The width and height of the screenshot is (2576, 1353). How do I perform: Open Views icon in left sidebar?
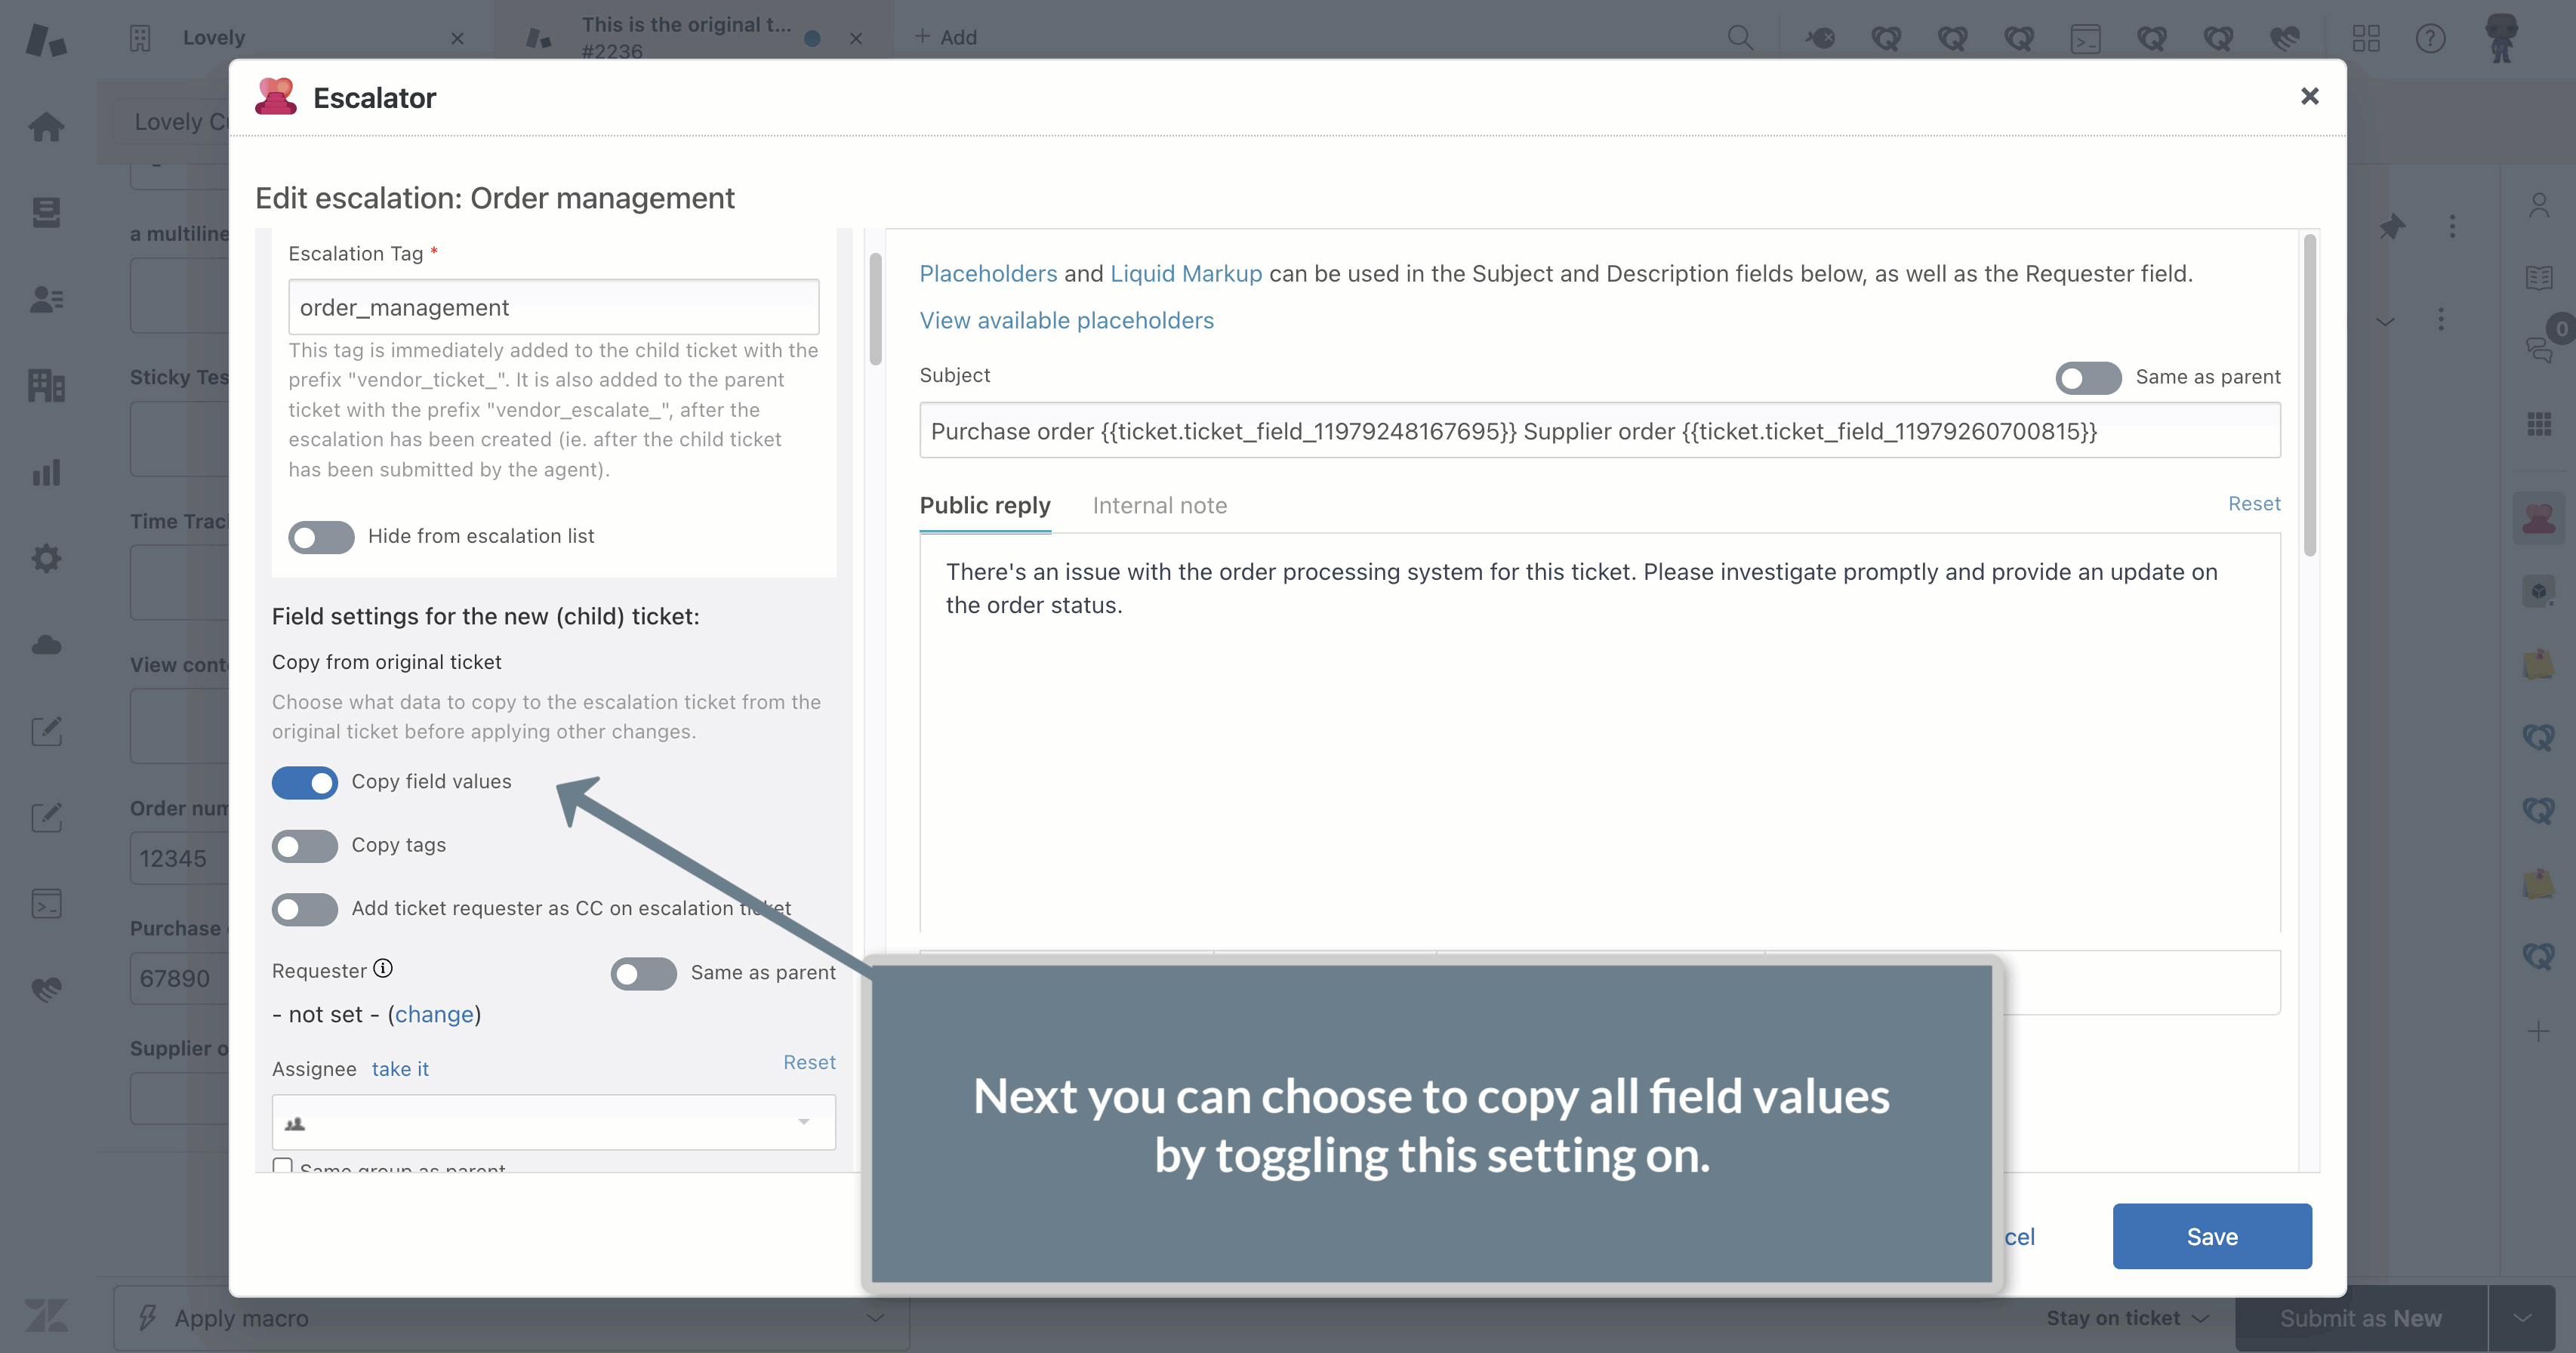coord(46,212)
